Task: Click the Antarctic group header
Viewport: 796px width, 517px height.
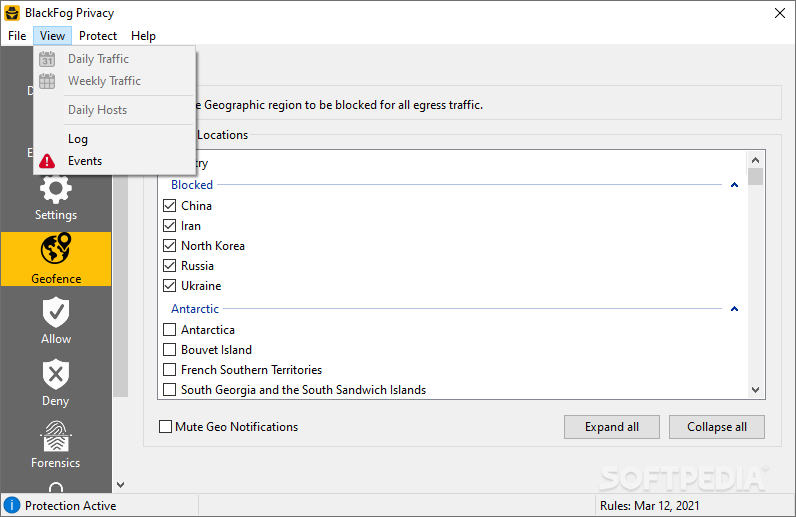Action: (195, 309)
